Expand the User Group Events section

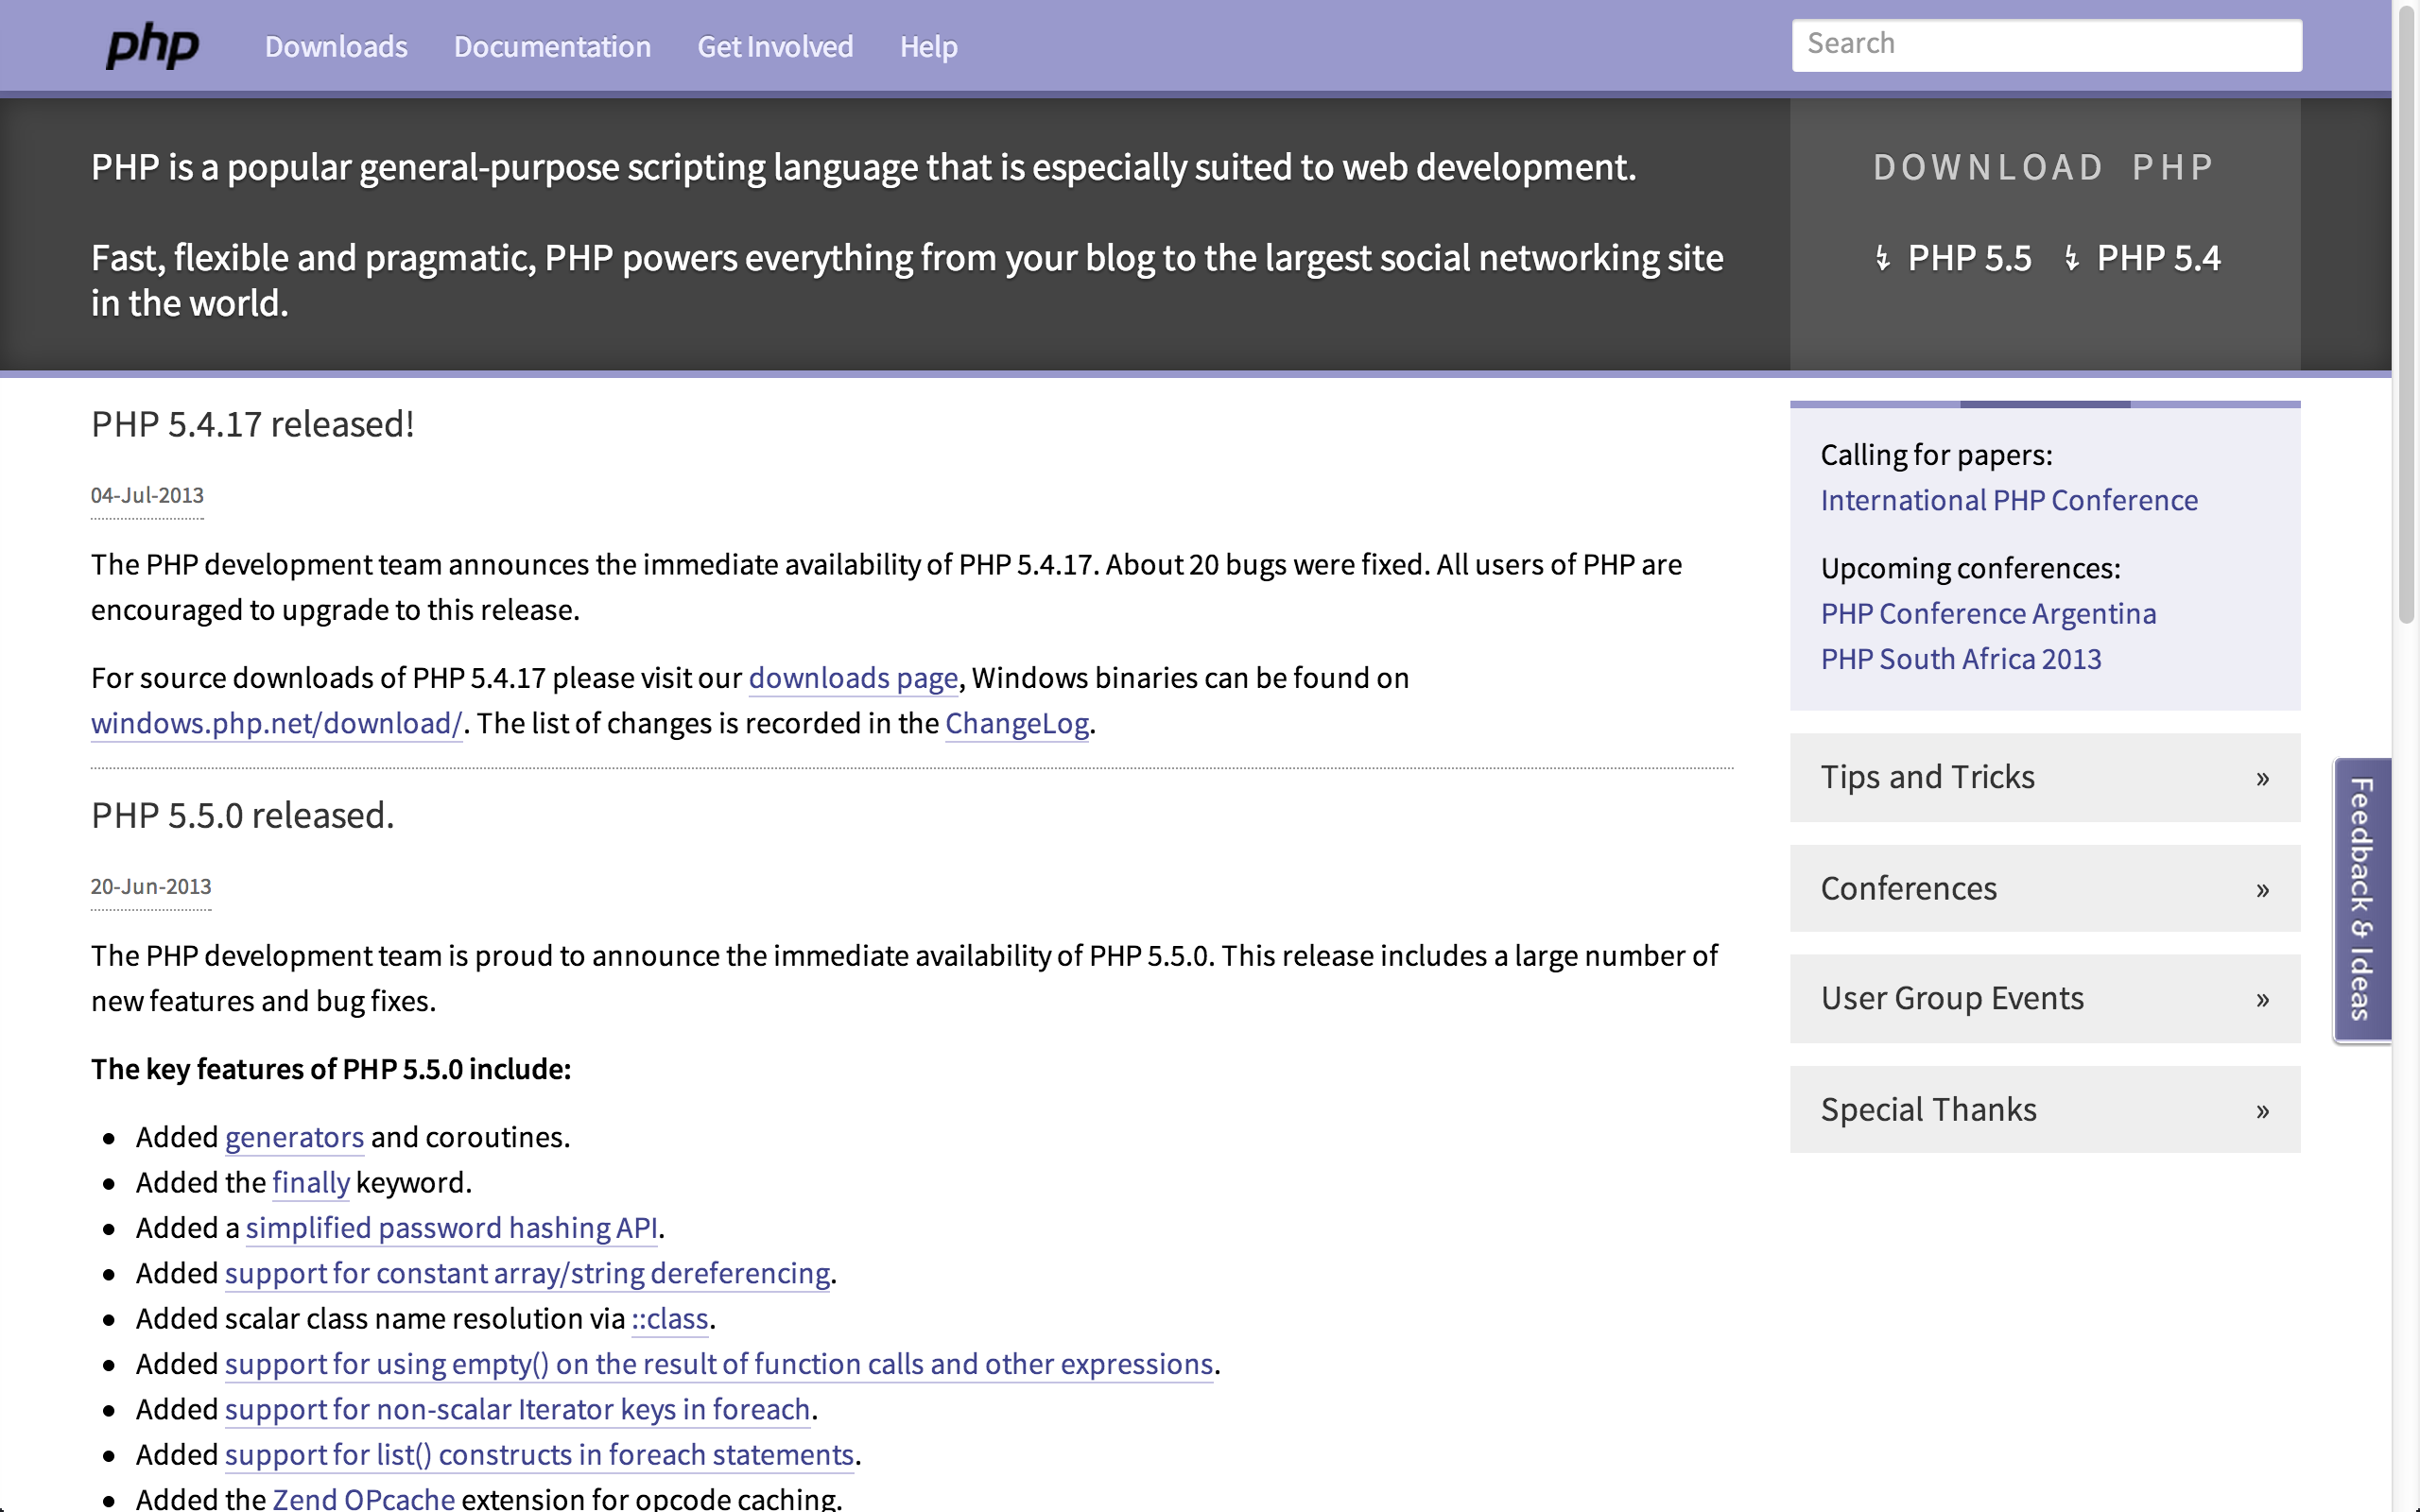[x=2045, y=998]
